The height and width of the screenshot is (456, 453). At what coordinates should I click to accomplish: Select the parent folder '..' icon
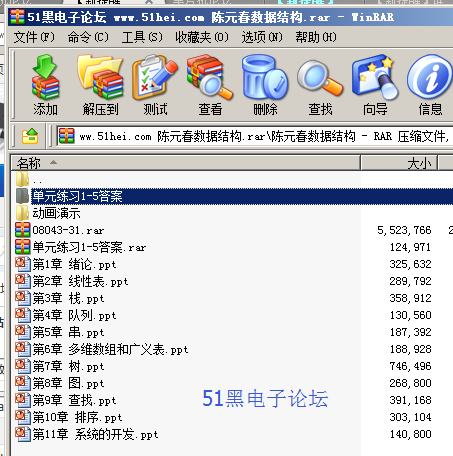pos(22,179)
